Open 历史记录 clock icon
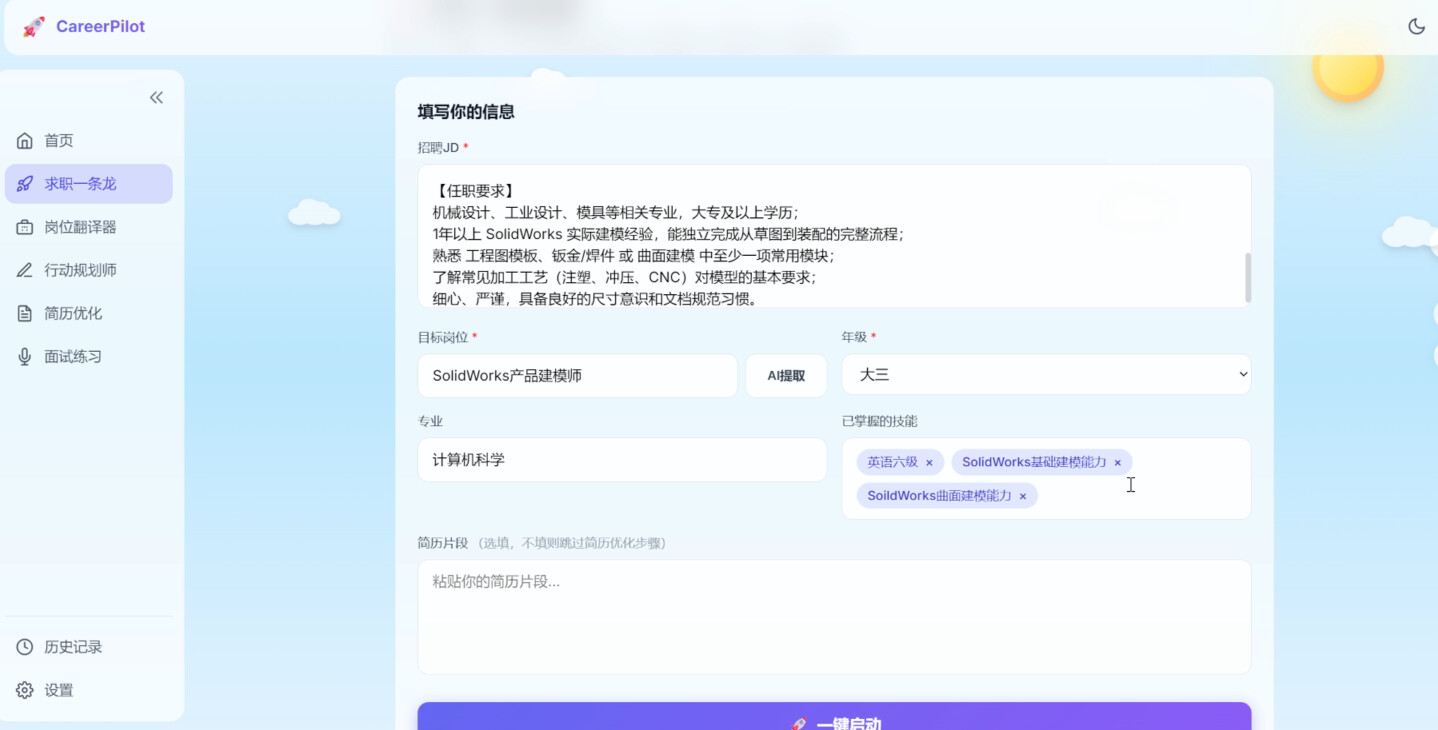Screen dimensions: 1438x730 (x=25, y=647)
